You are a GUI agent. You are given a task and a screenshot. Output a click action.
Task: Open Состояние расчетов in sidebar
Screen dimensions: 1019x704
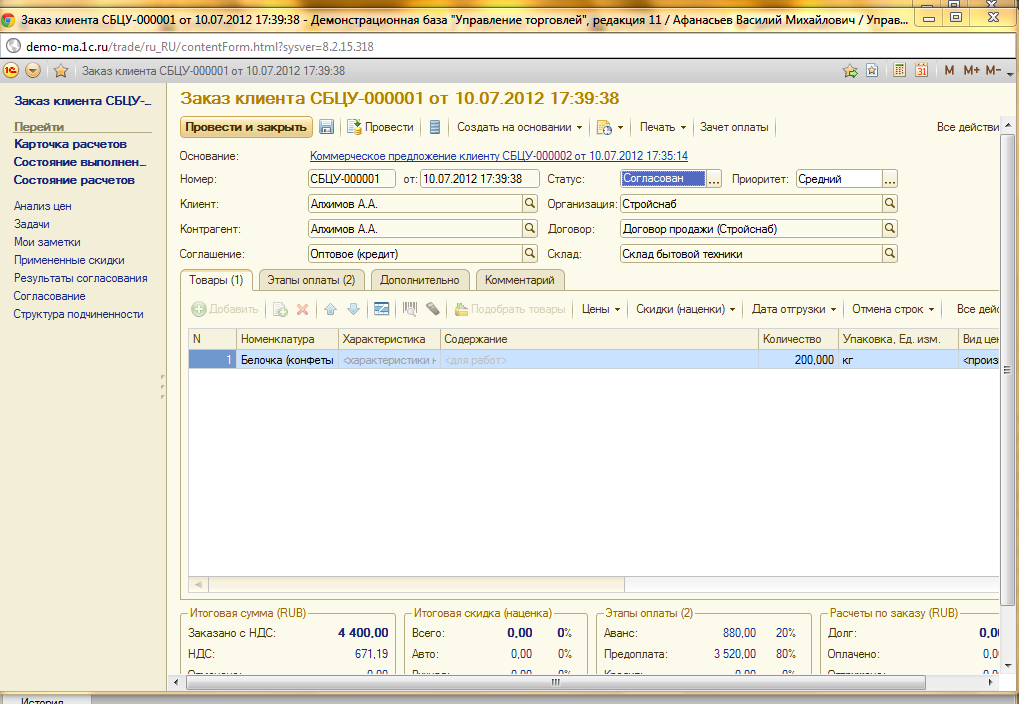point(74,180)
